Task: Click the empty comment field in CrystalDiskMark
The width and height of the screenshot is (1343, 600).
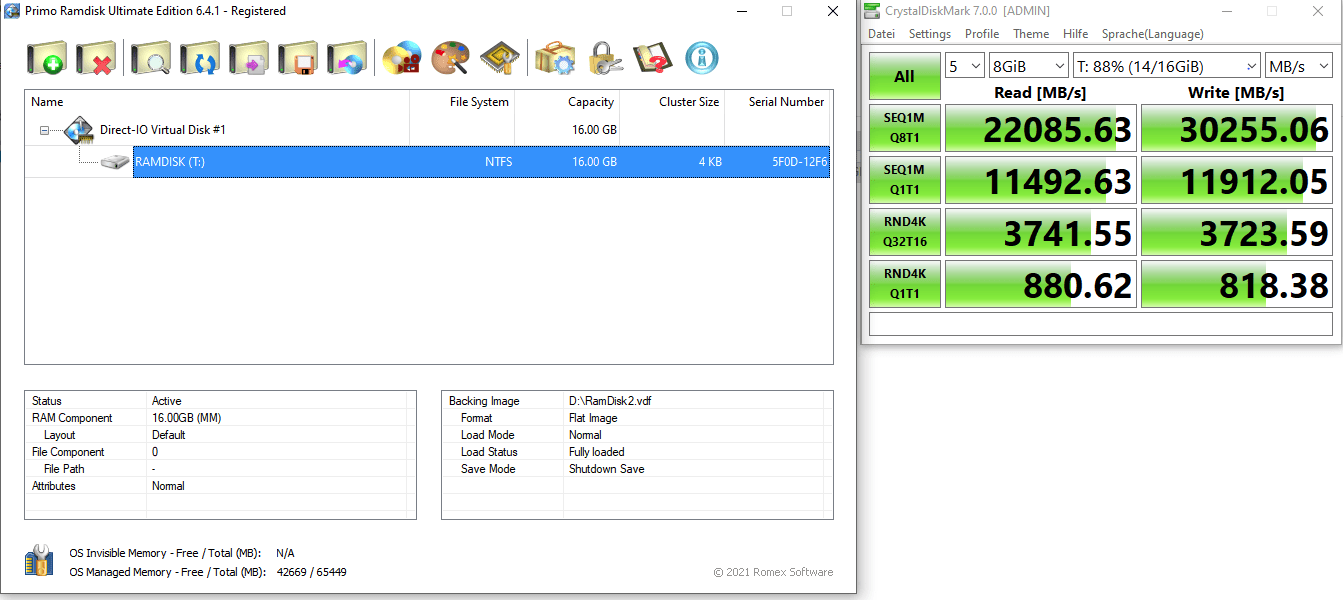Action: point(1101,324)
